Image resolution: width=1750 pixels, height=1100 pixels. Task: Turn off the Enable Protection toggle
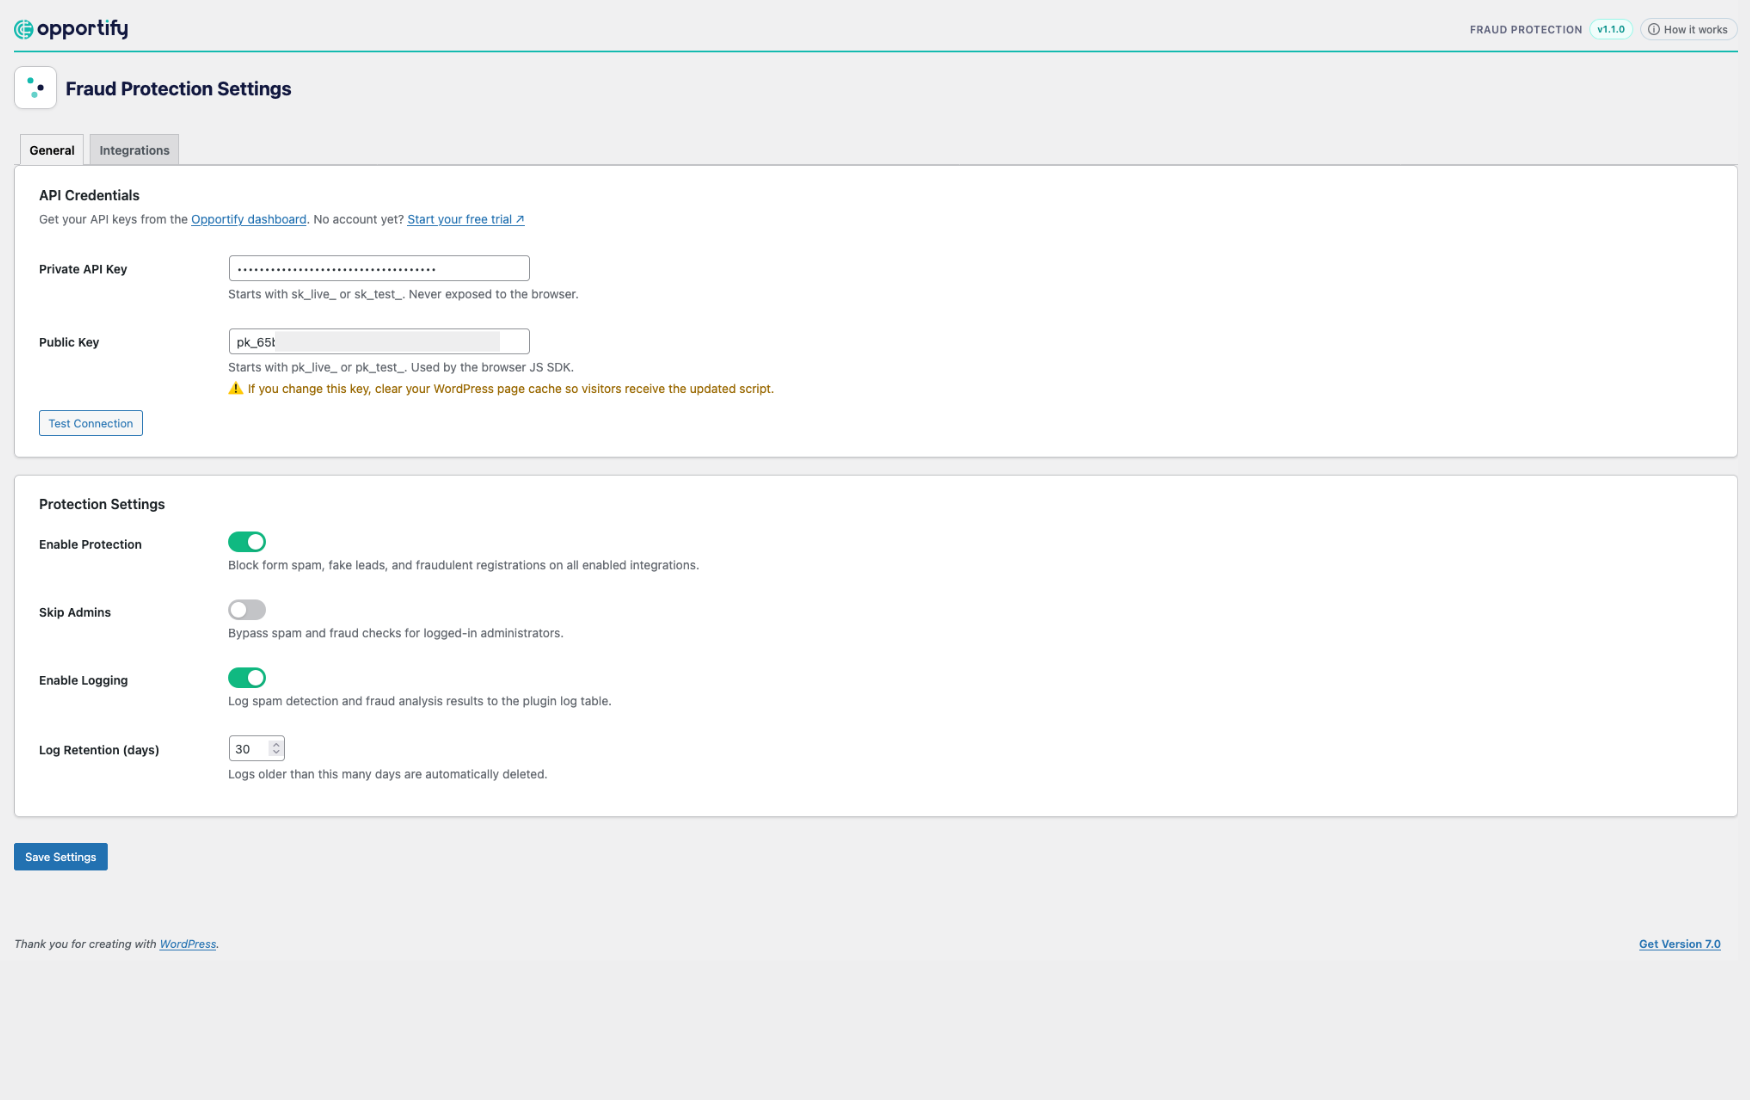[x=247, y=542]
